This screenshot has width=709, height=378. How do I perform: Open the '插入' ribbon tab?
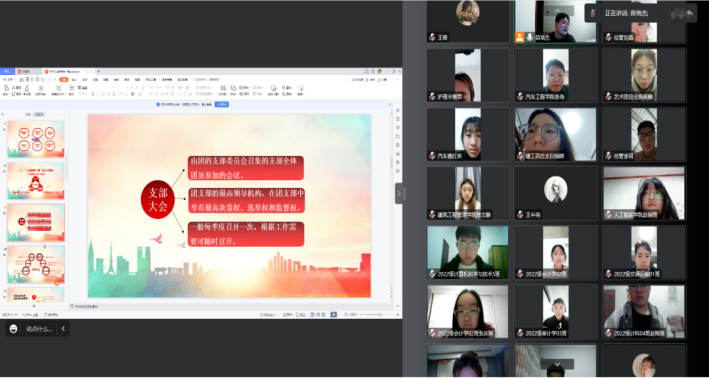coord(74,80)
